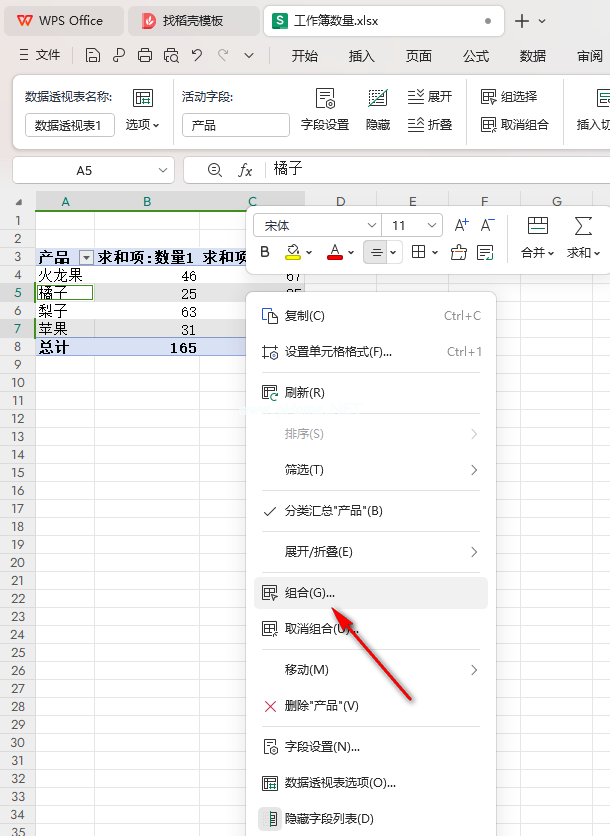Open 移动(M) submenu
The width and height of the screenshot is (610, 836).
coord(371,670)
